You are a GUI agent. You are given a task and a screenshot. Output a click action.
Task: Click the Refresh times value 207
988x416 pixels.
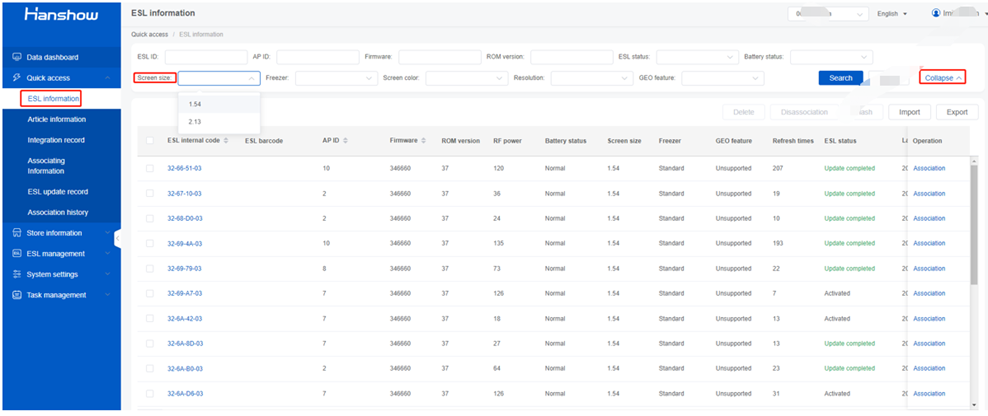[778, 168]
